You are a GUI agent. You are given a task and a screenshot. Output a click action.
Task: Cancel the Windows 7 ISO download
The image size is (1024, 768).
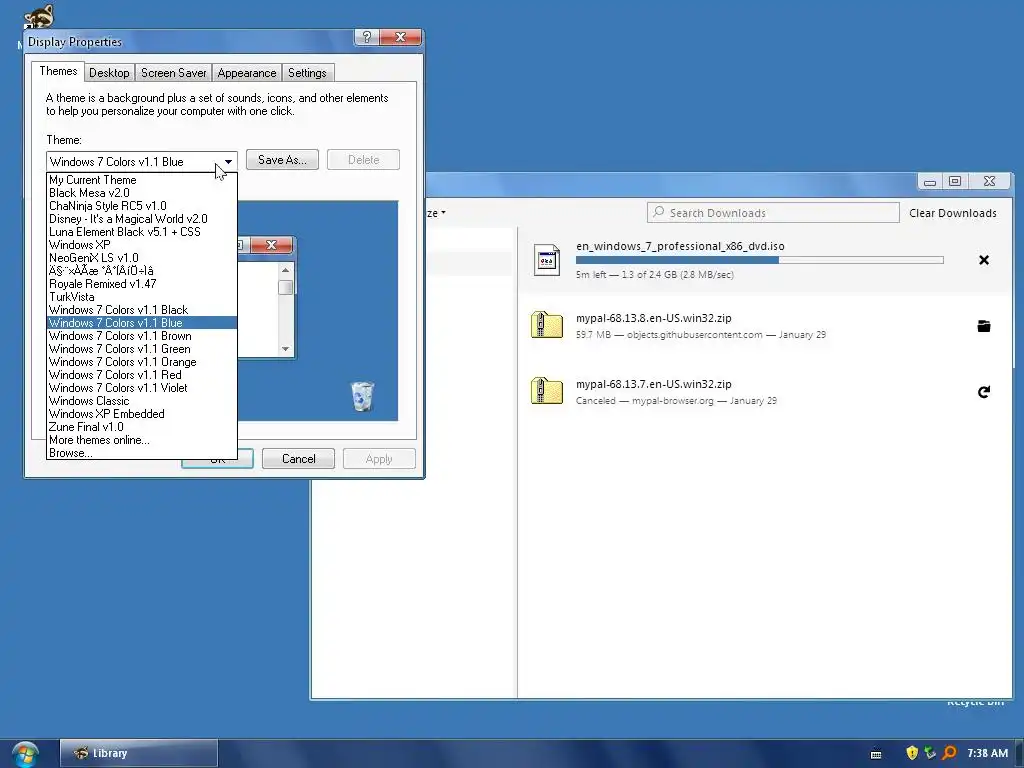[x=984, y=260]
